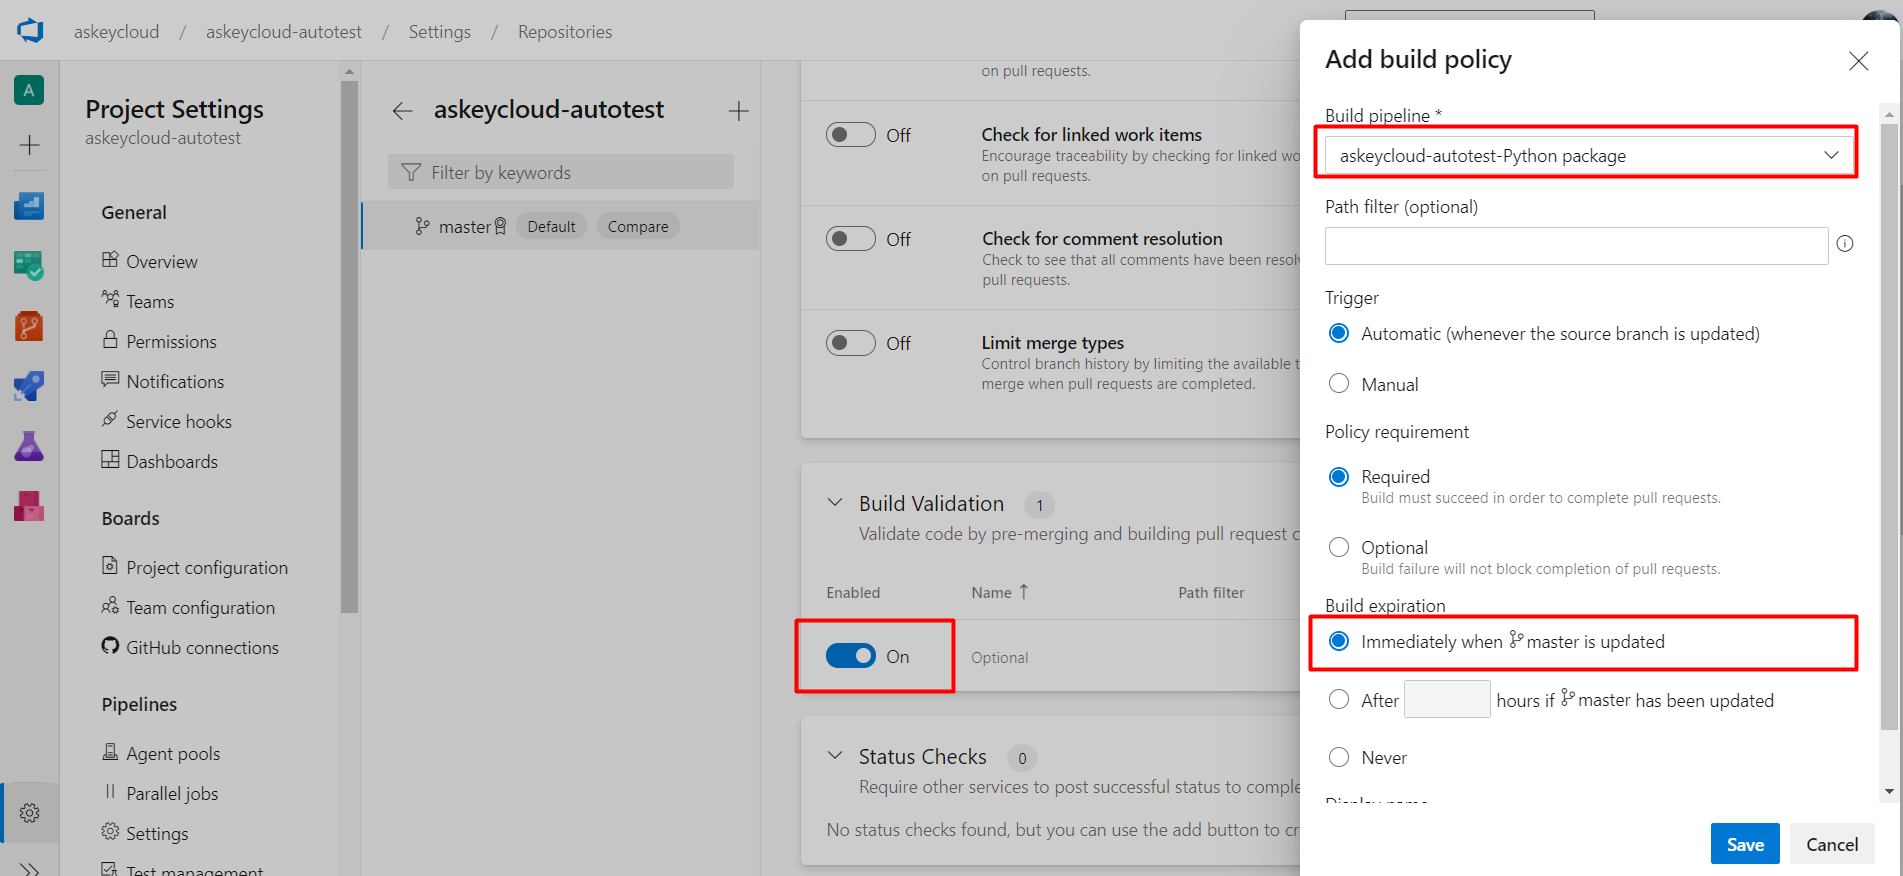Open Service hooks settings page
Image resolution: width=1903 pixels, height=876 pixels.
178,421
